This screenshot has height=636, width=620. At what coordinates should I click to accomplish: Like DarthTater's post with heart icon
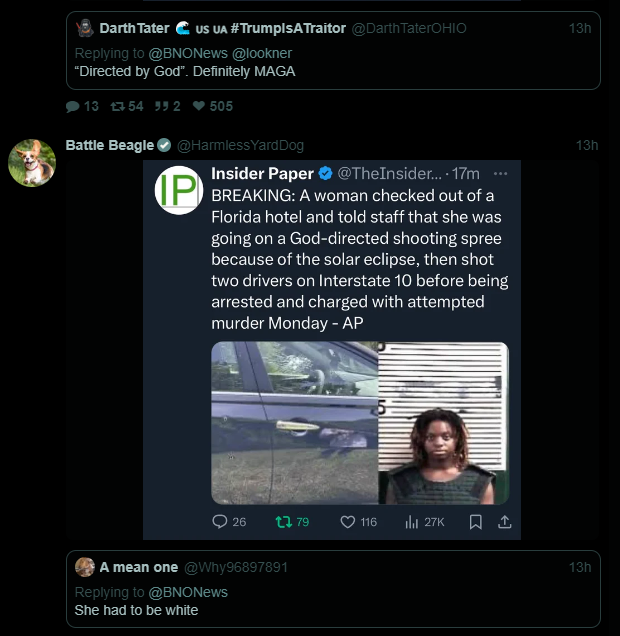point(199,106)
